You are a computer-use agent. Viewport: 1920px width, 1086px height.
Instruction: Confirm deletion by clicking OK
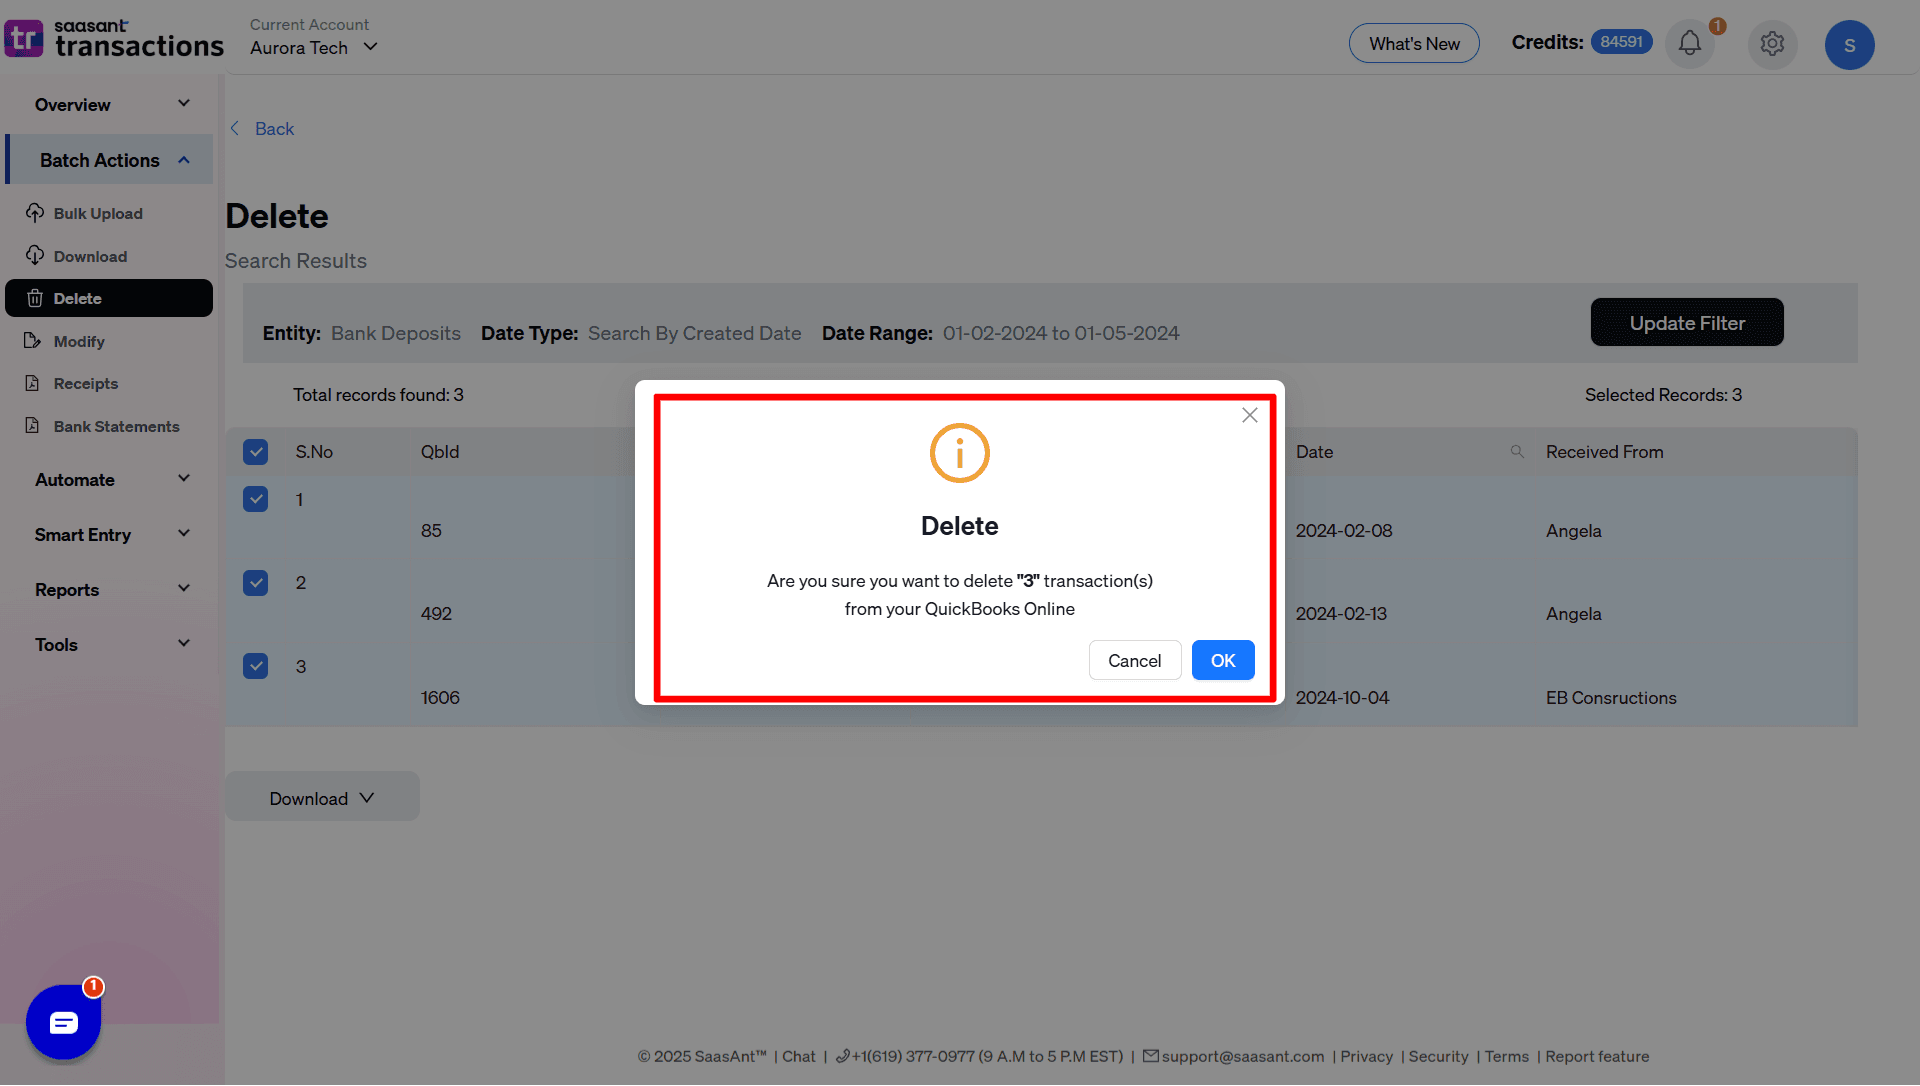(x=1222, y=660)
